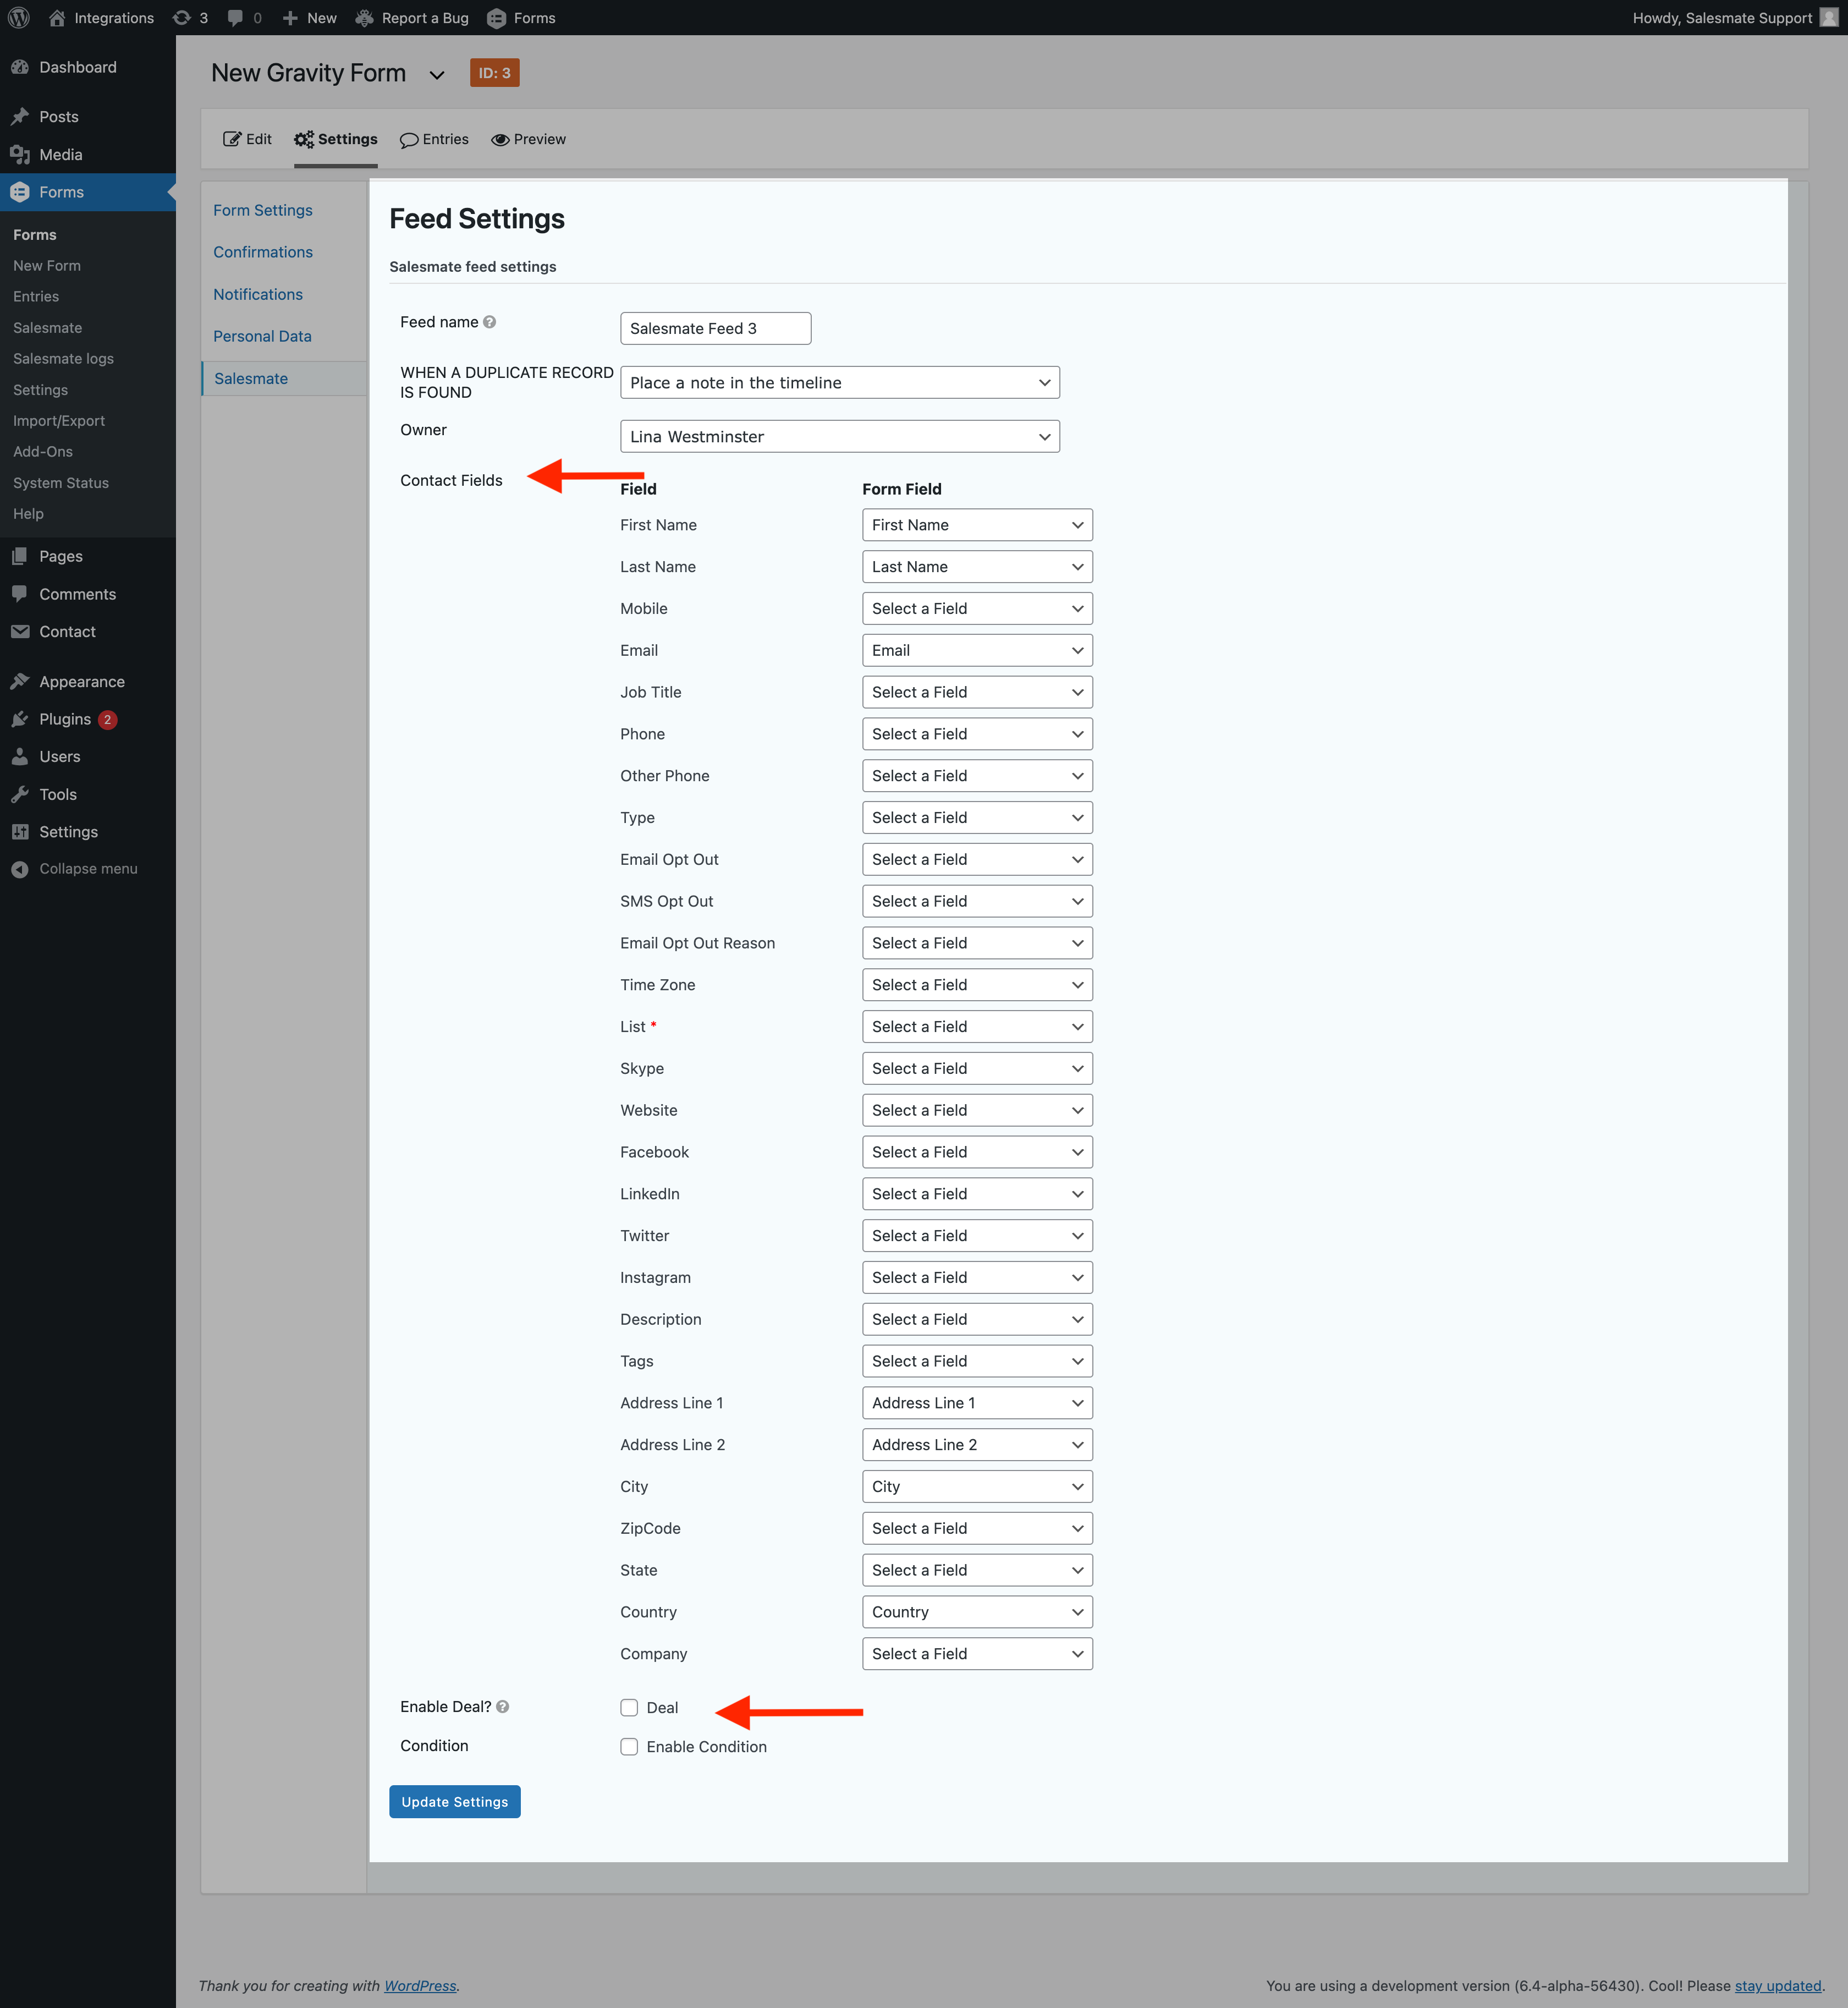This screenshot has height=2008, width=1848.
Task: Click the Appearance brush icon
Action: pyautogui.click(x=20, y=682)
